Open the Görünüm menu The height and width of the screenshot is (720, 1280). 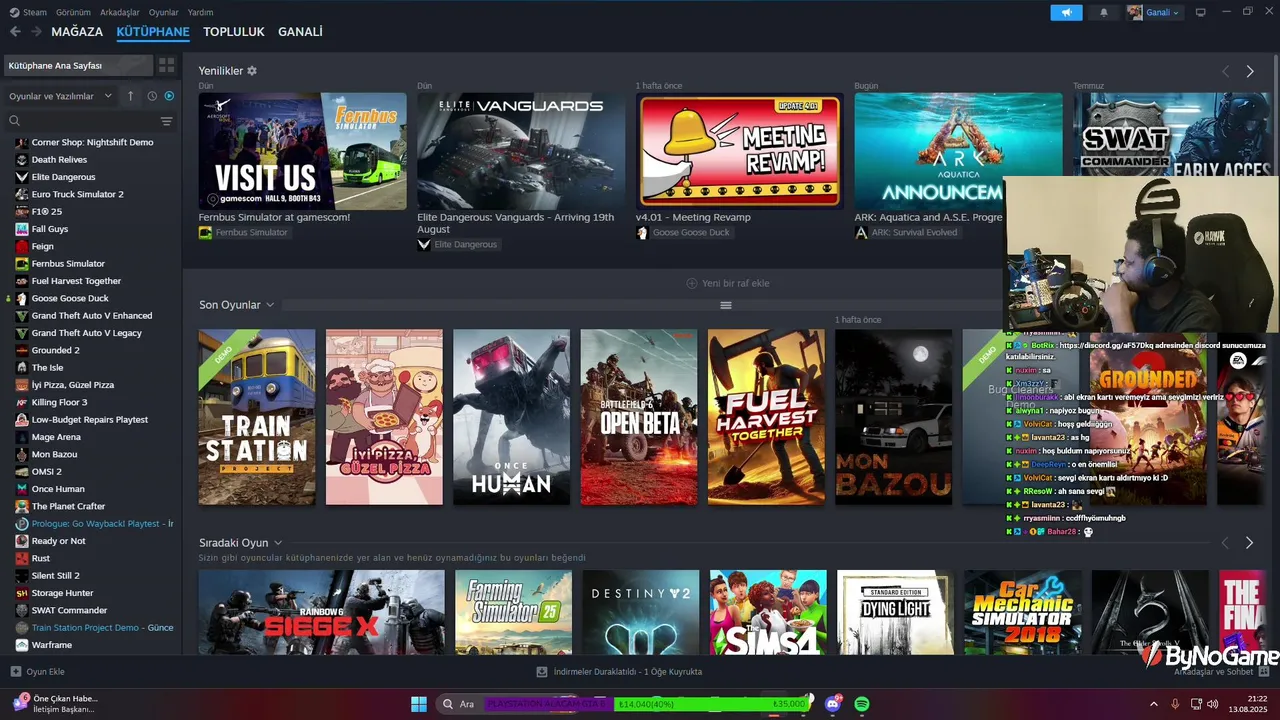point(73,12)
